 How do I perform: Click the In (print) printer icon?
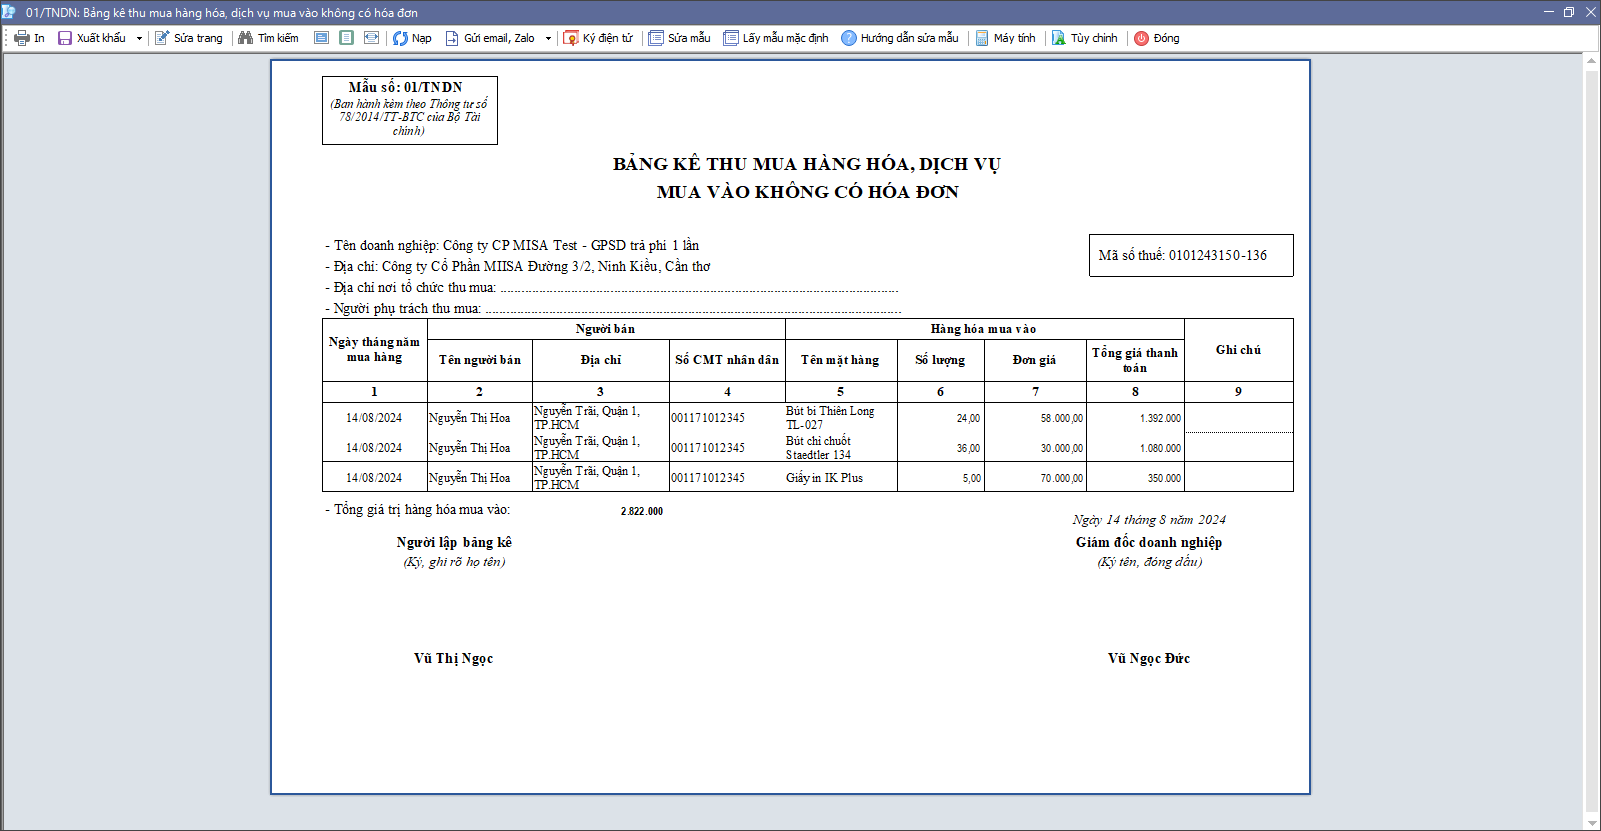coord(22,38)
